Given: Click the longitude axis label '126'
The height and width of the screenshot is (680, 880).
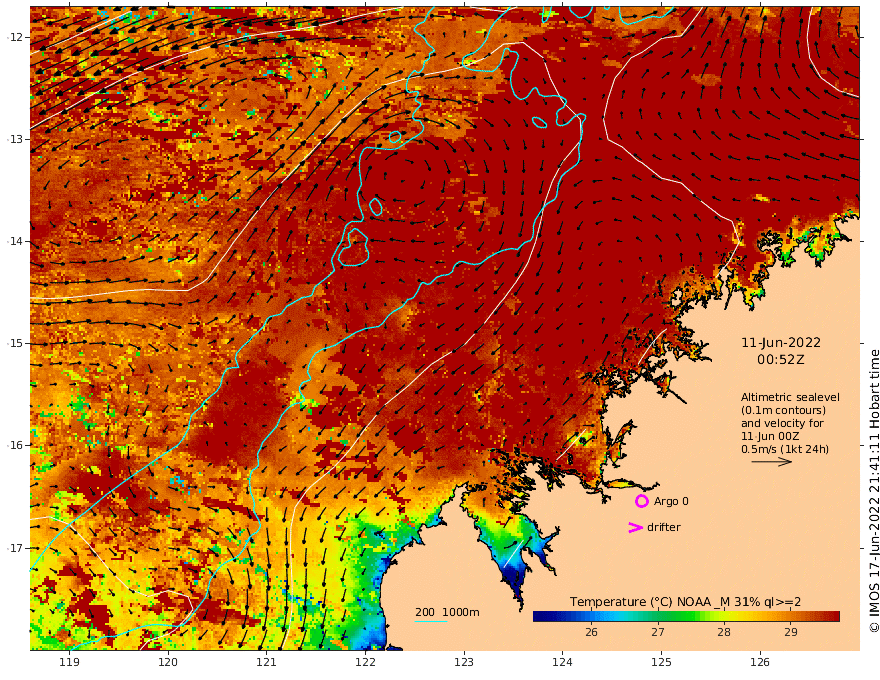Looking at the screenshot, I should coord(760,662).
